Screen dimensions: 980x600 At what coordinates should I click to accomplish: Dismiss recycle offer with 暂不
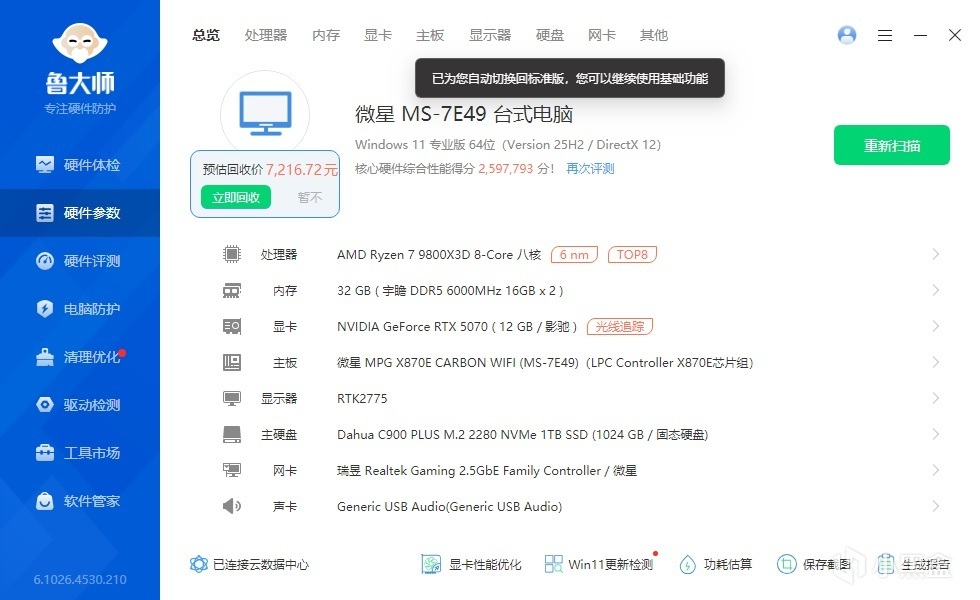click(310, 198)
